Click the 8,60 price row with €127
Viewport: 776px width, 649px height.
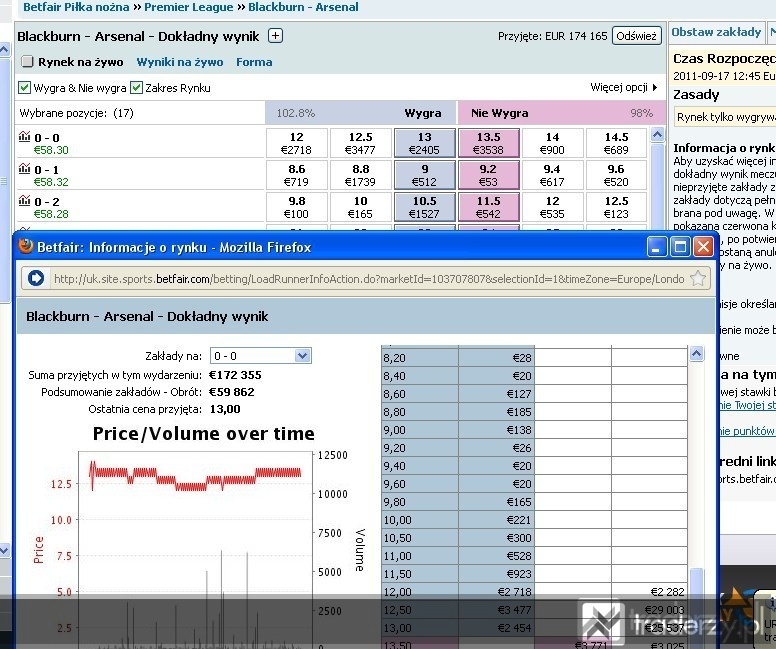click(x=534, y=394)
